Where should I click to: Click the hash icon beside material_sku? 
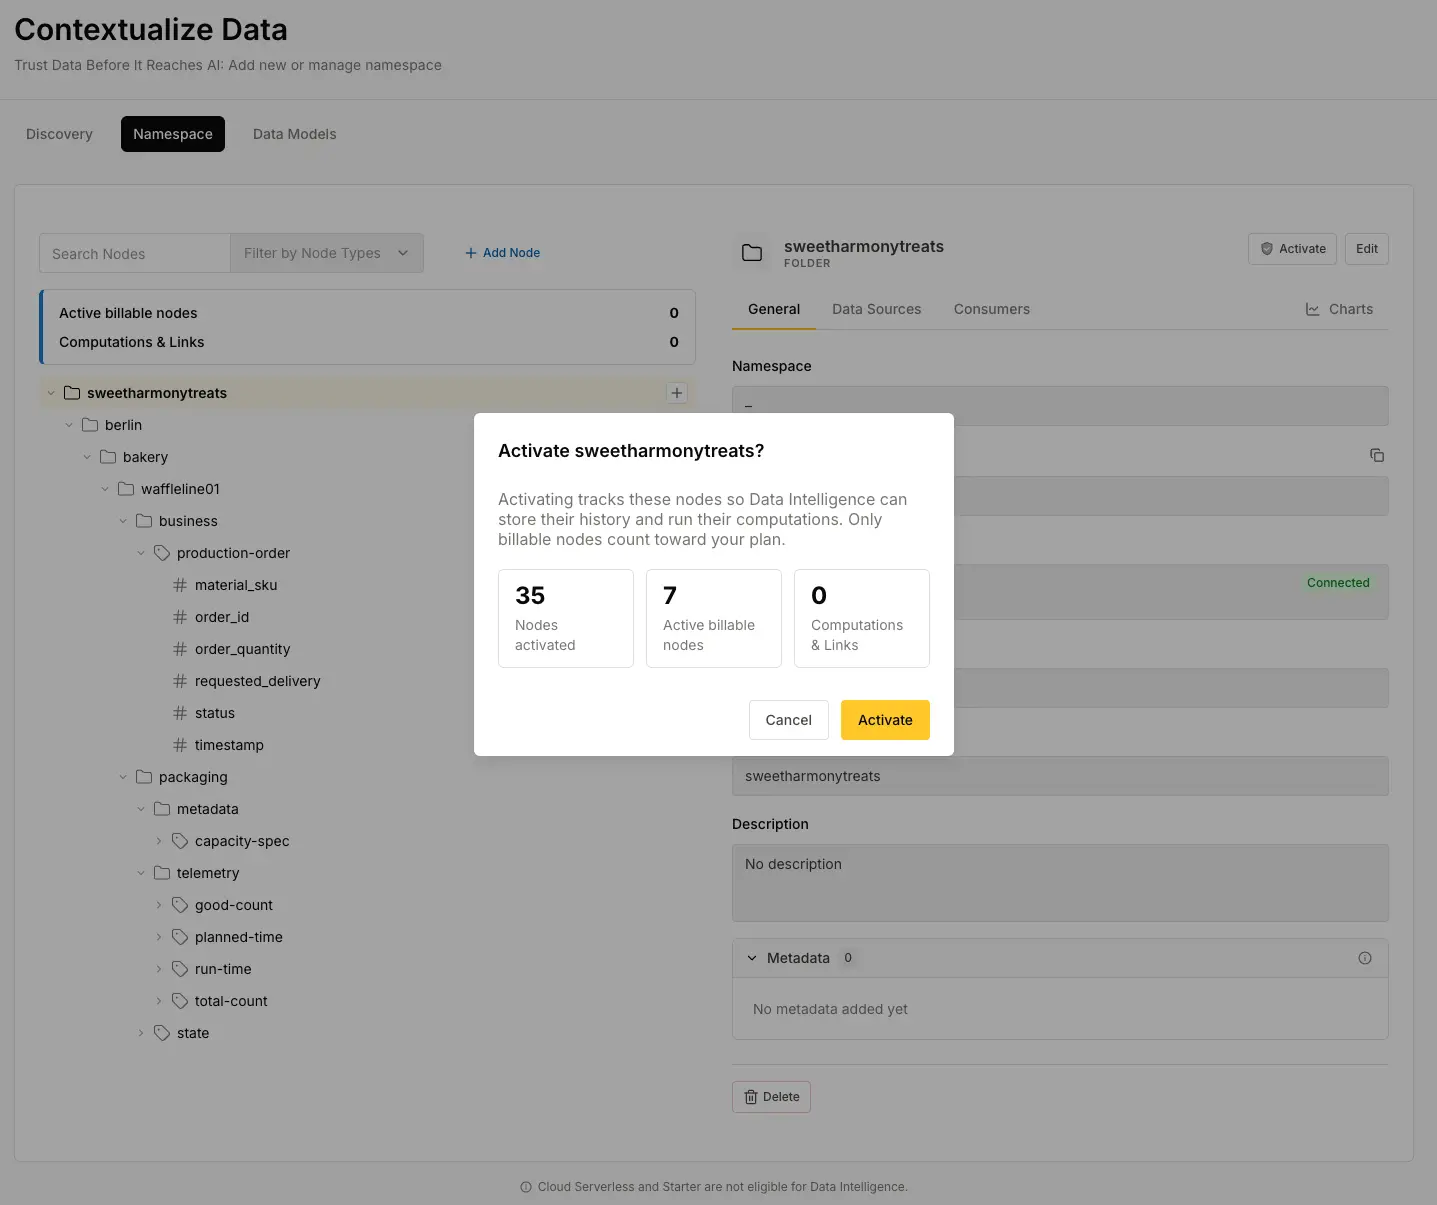180,585
